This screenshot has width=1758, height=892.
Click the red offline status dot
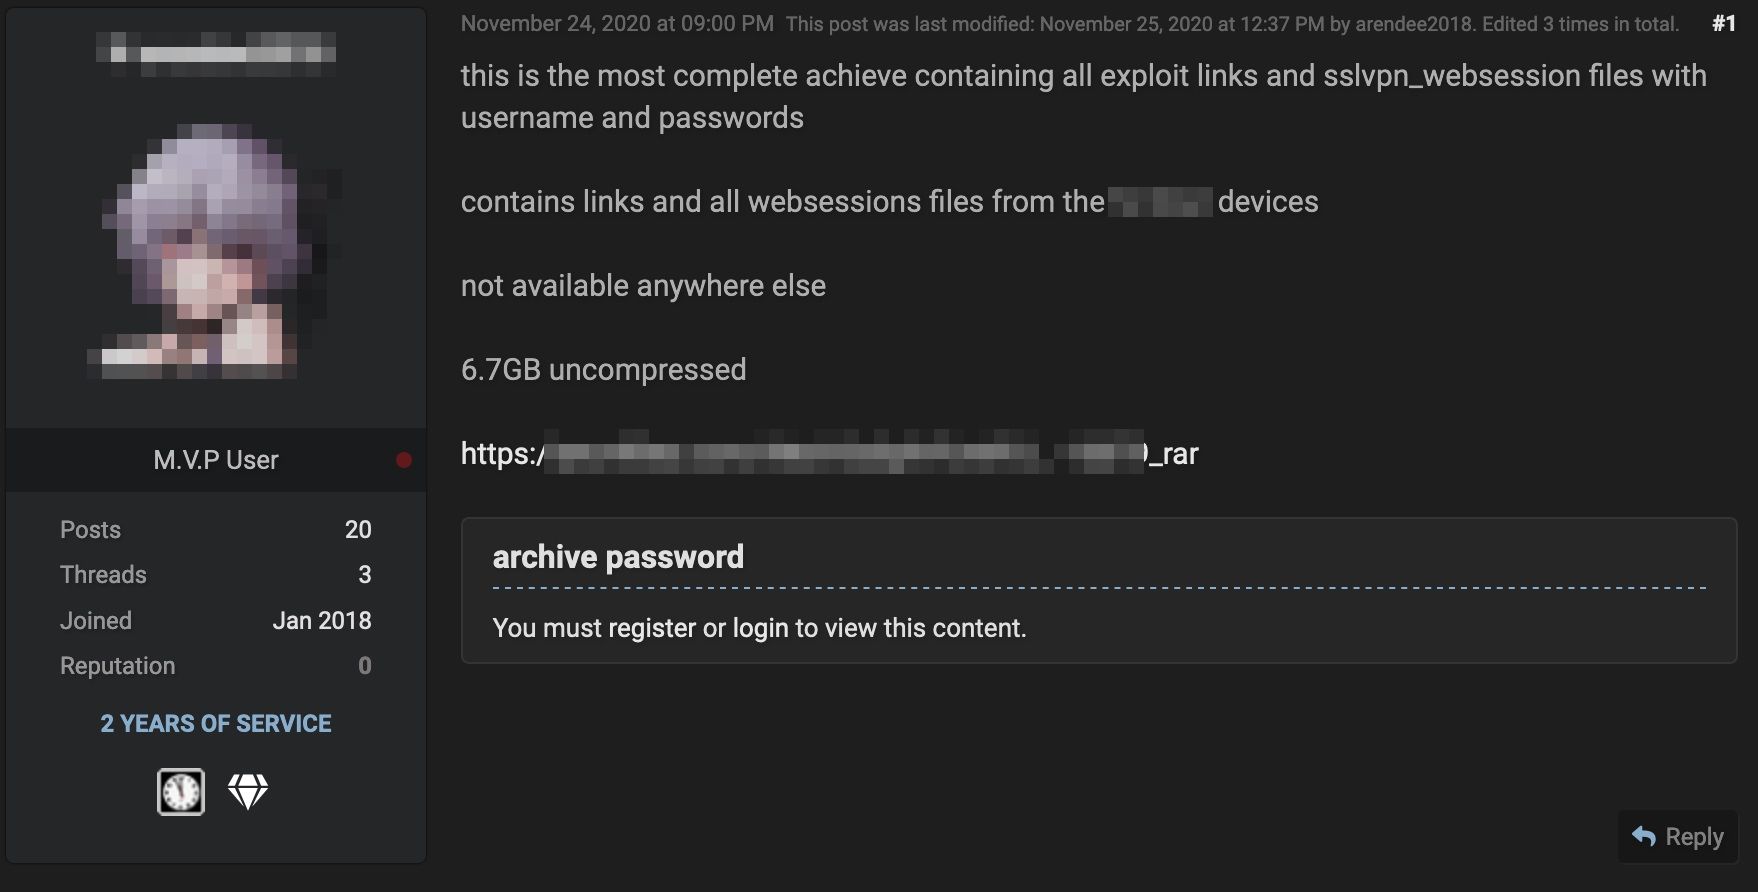404,460
